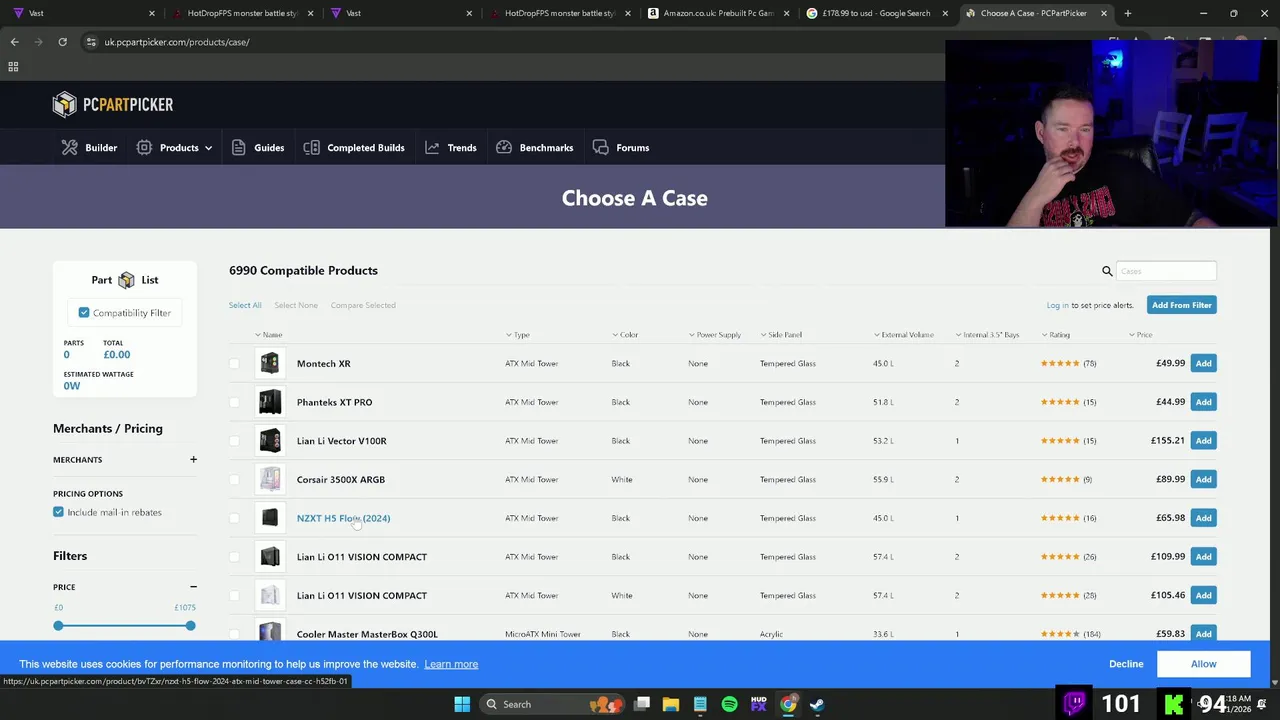Open the Trends page
The height and width of the screenshot is (720, 1280).
pyautogui.click(x=450, y=148)
